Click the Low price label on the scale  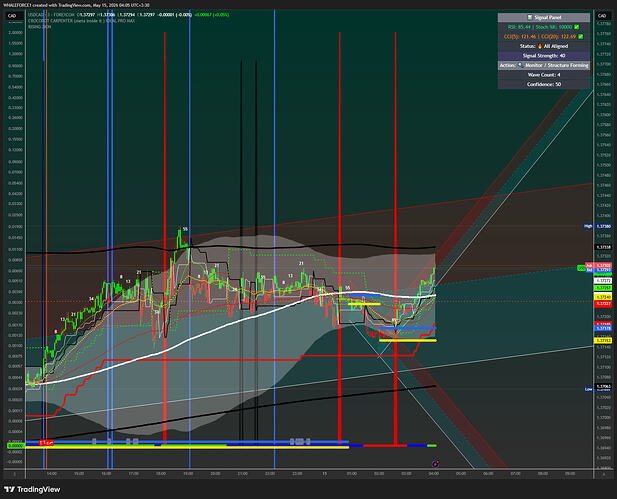coord(588,389)
